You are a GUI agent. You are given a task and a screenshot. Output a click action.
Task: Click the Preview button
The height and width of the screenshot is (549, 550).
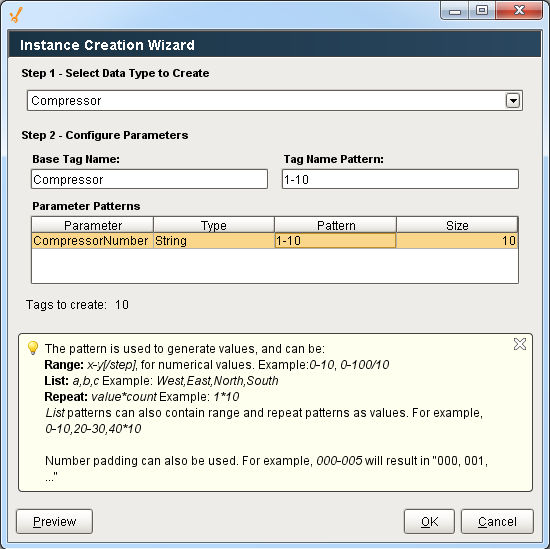point(54,522)
